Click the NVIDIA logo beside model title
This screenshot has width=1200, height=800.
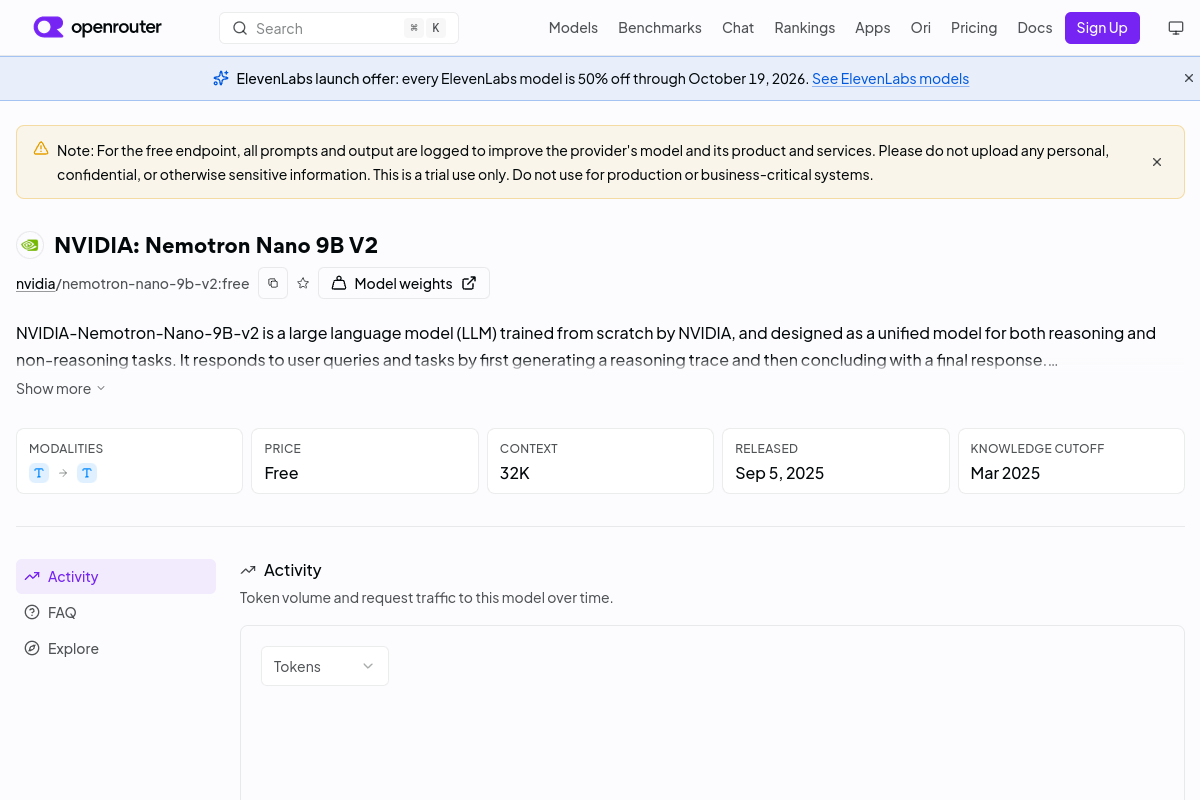point(30,245)
